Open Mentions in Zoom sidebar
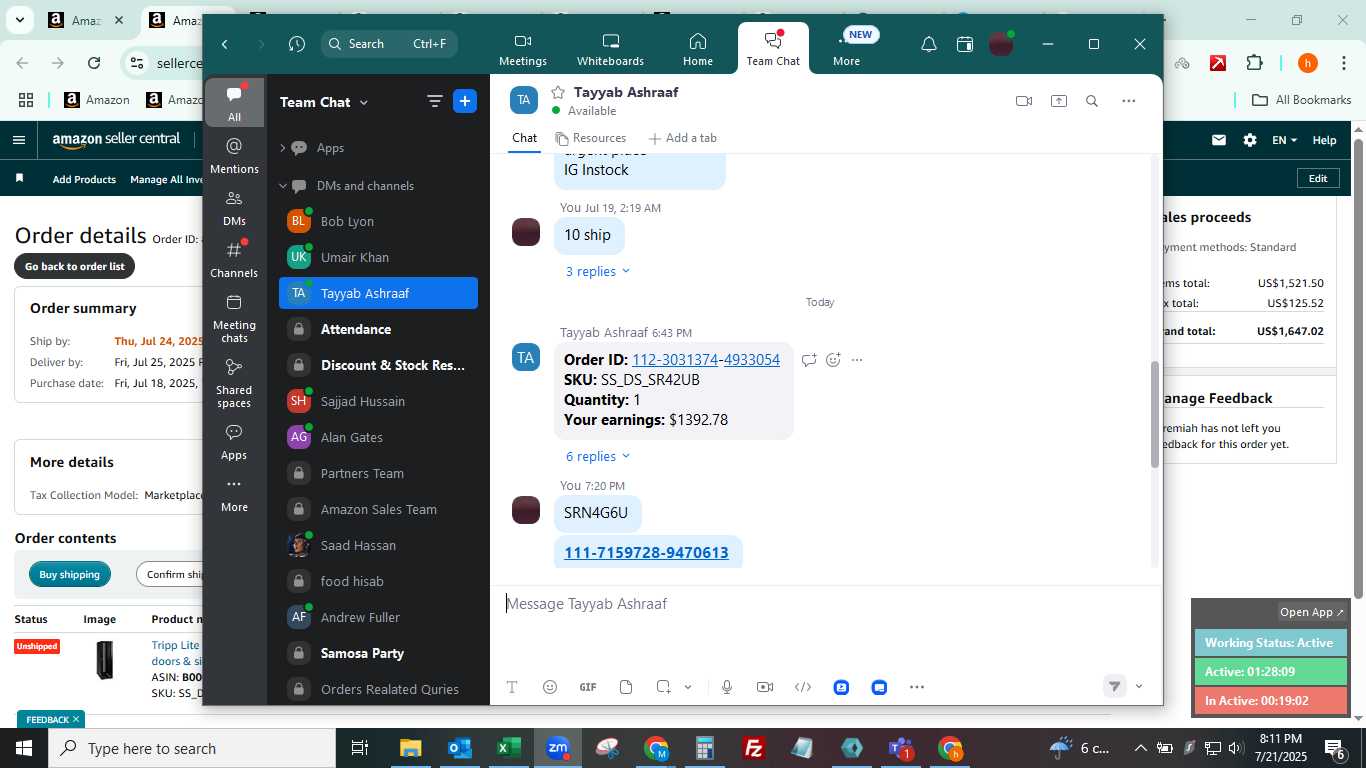This screenshot has width=1366, height=768. pos(234,156)
